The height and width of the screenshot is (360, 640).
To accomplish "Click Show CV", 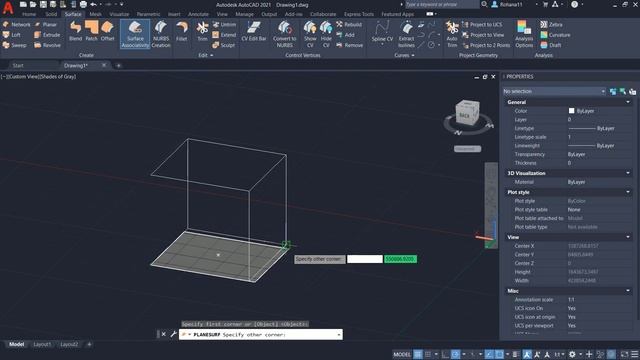I will click(x=310, y=34).
